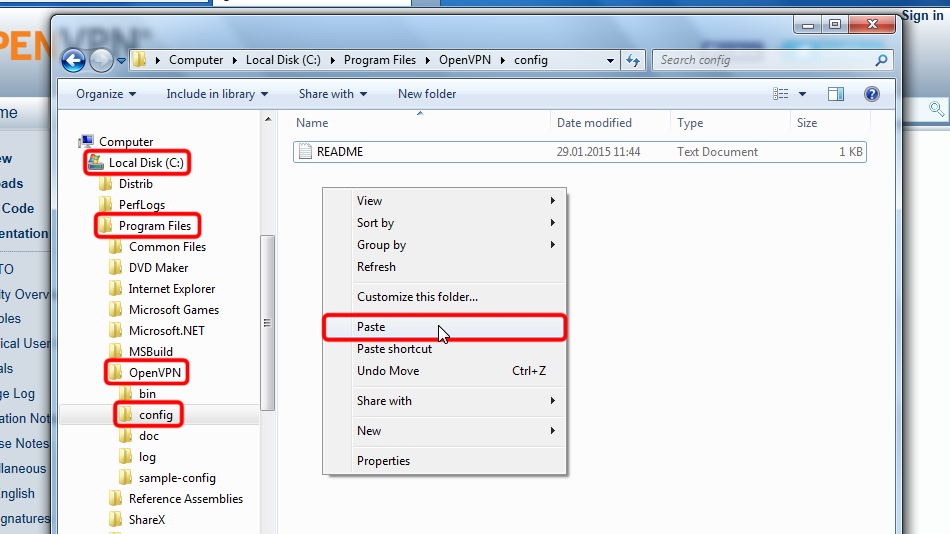The height and width of the screenshot is (534, 950).
Task: Click the New folder toolbar button
Action: click(427, 94)
